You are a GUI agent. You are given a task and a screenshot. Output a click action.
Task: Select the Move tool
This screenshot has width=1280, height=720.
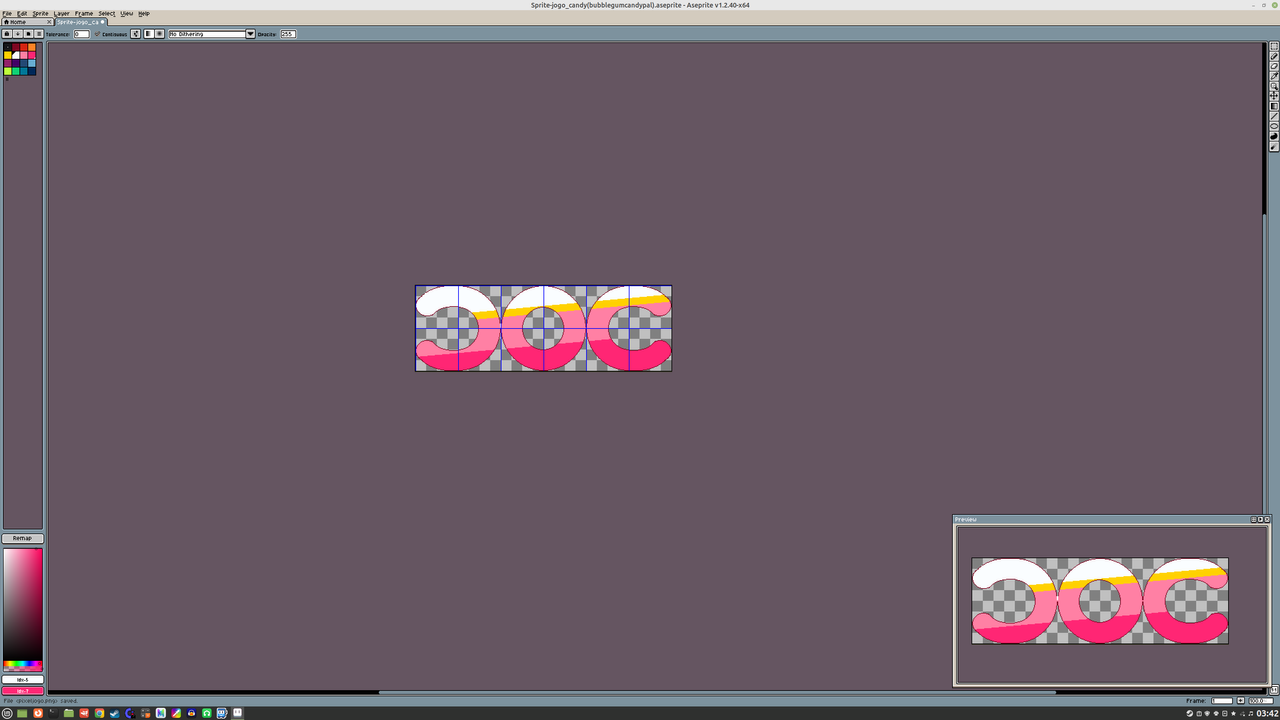click(1274, 96)
